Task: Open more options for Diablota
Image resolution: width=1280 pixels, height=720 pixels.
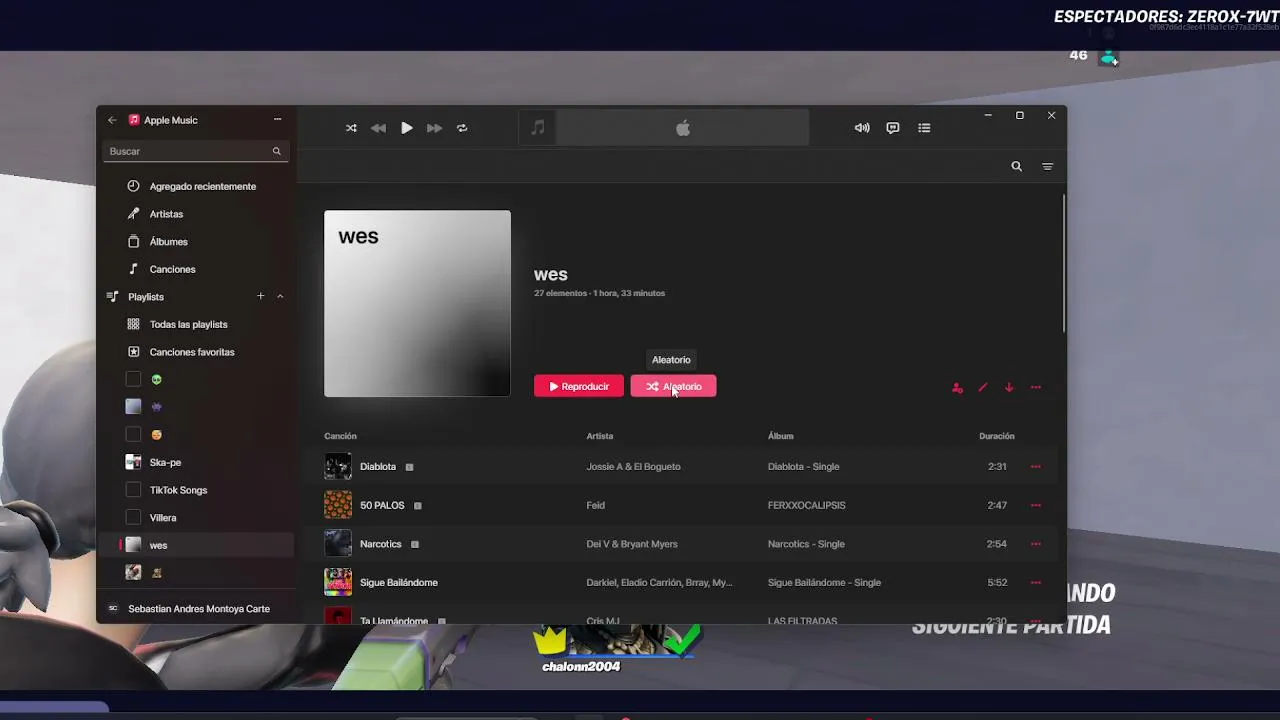Action: (1036, 467)
